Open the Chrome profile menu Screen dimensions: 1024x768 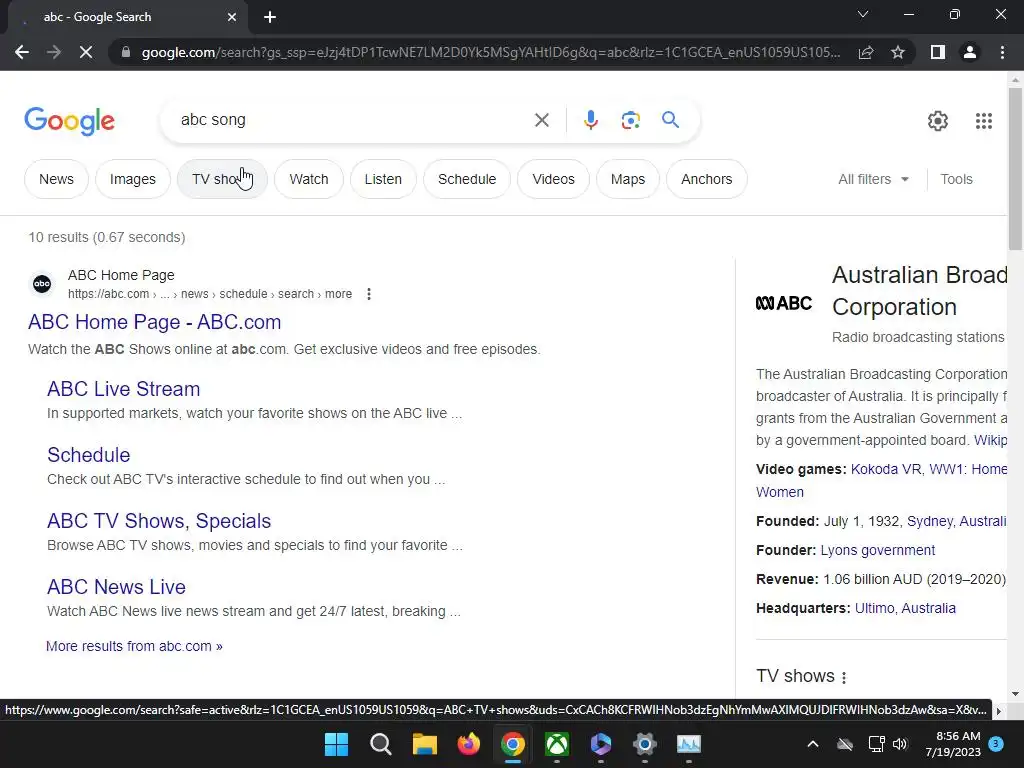point(970,52)
